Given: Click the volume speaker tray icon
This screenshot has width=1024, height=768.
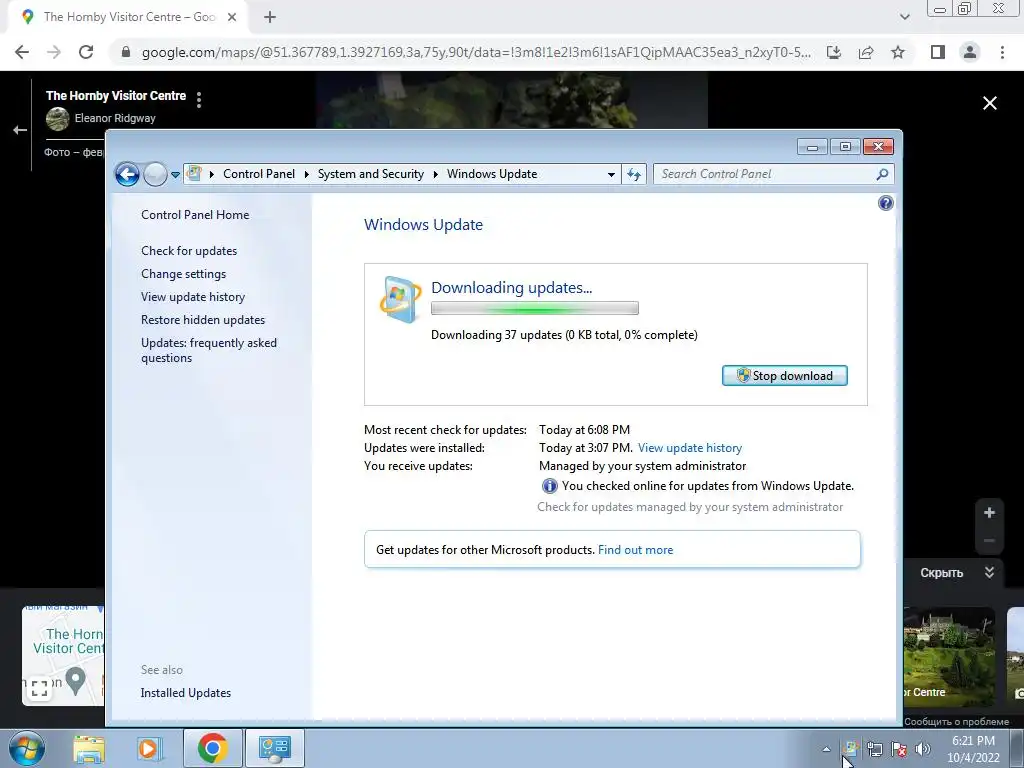Looking at the screenshot, I should (x=923, y=749).
